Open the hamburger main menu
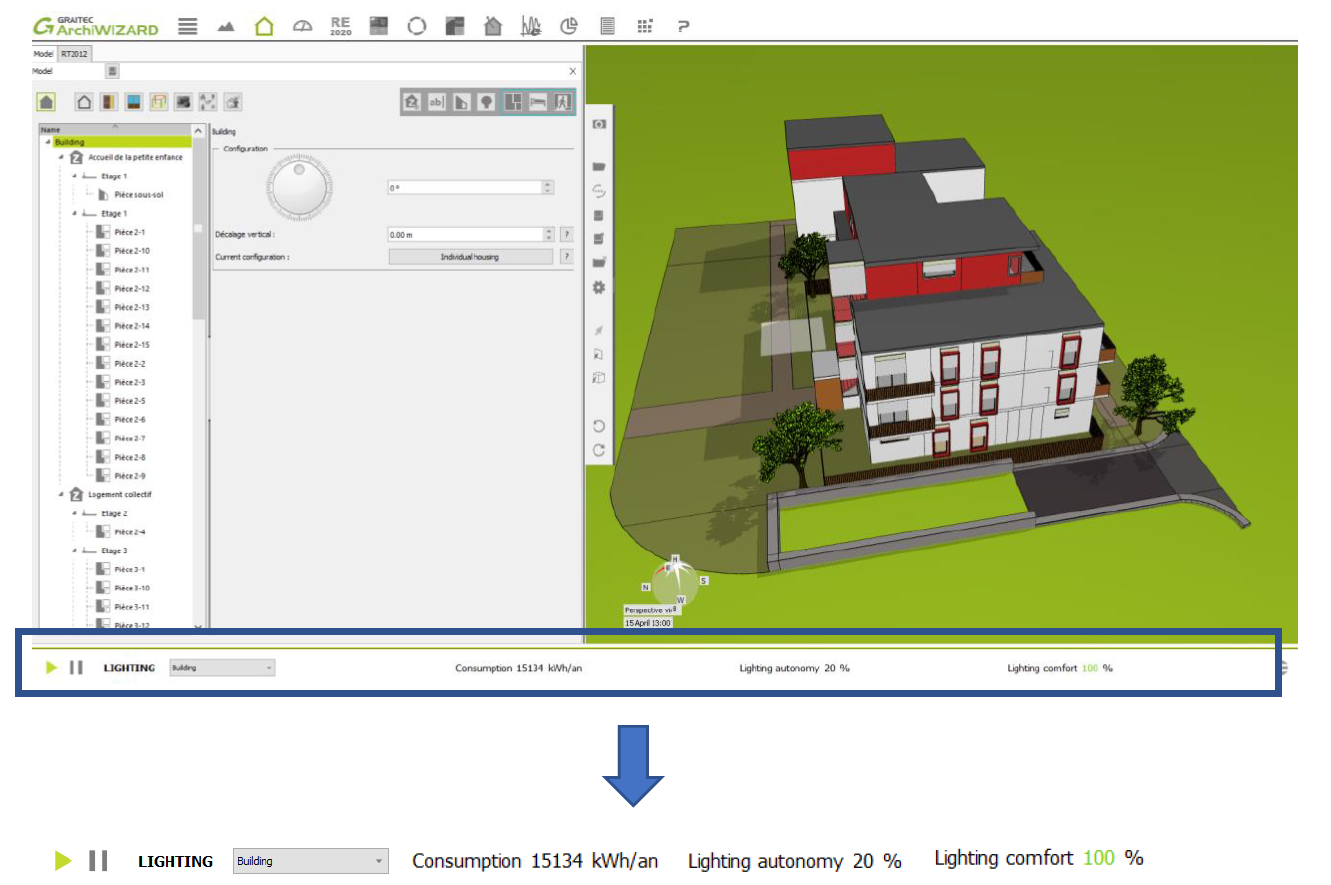1331x885 pixels. click(x=187, y=27)
